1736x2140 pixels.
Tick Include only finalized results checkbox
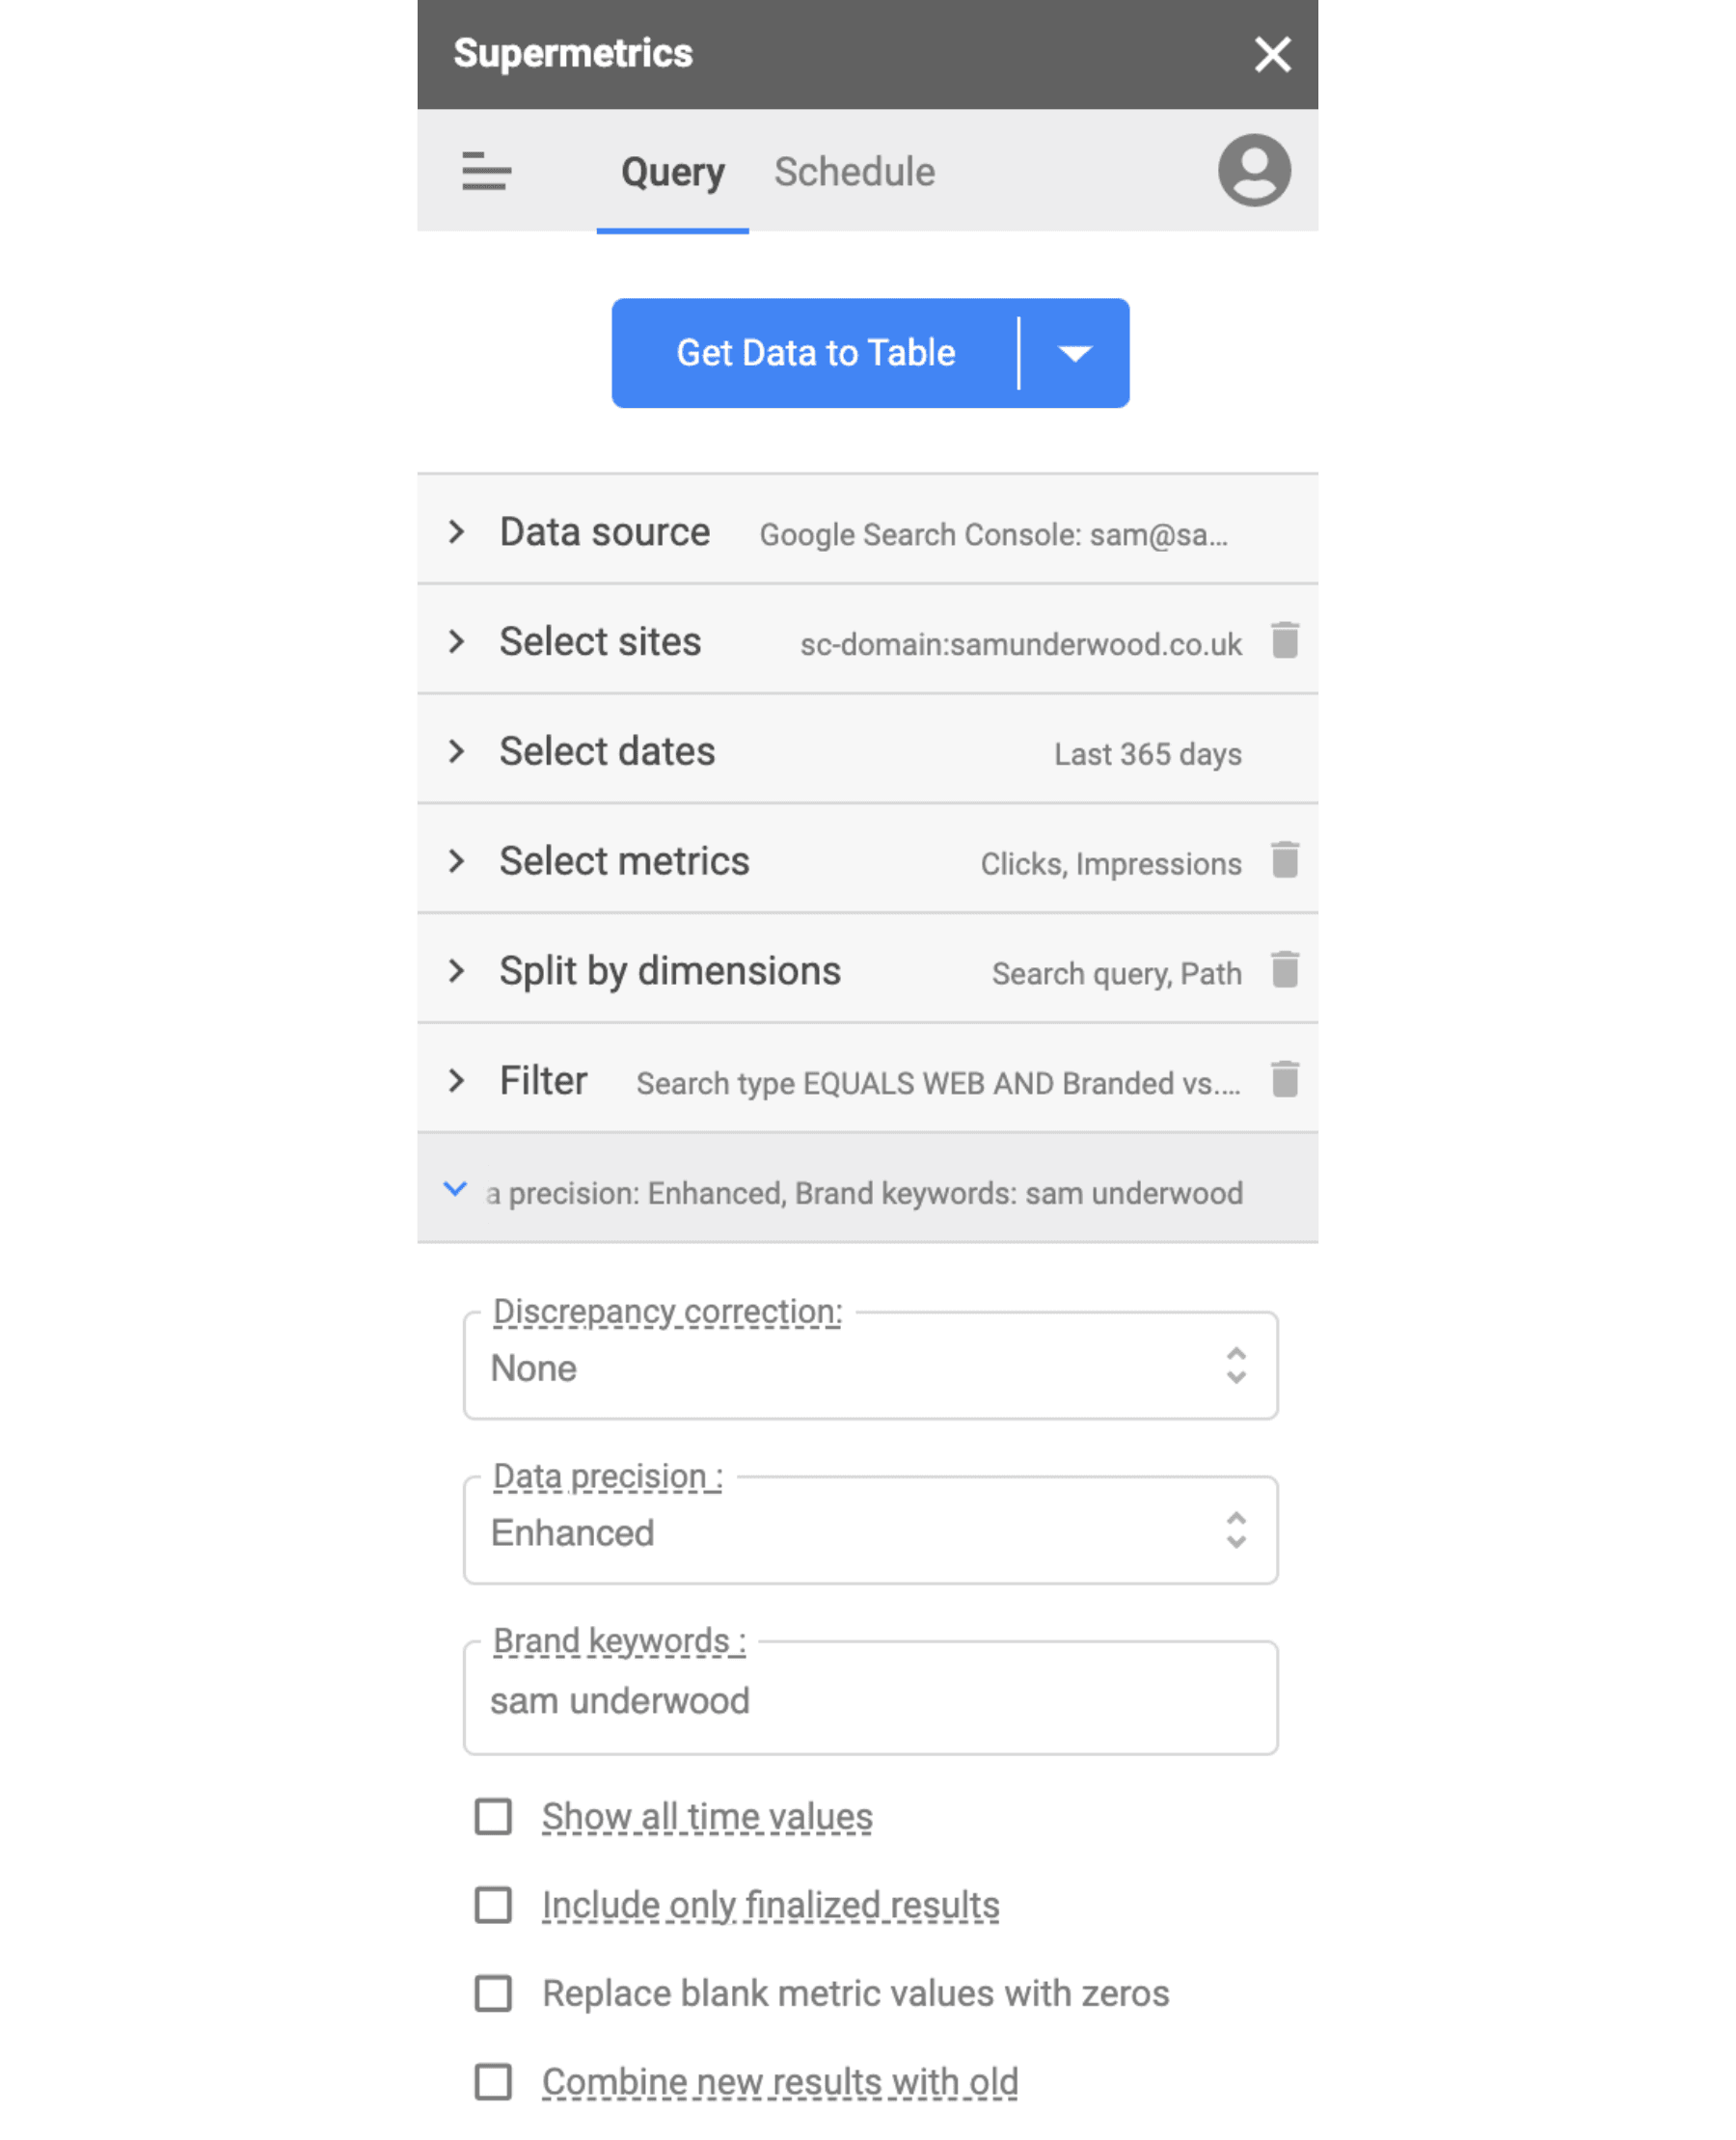click(493, 1905)
